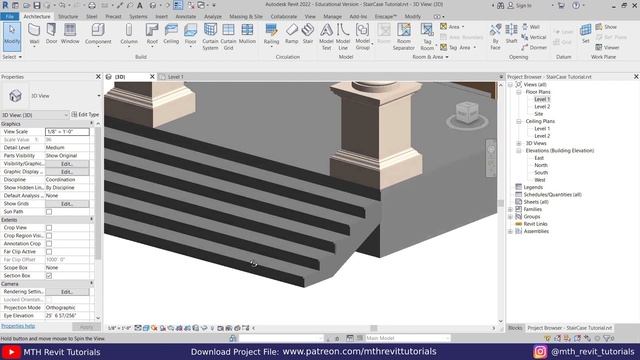640x360 pixels.
Task: Switch to the Structure ribbon tab
Action: 68,16
